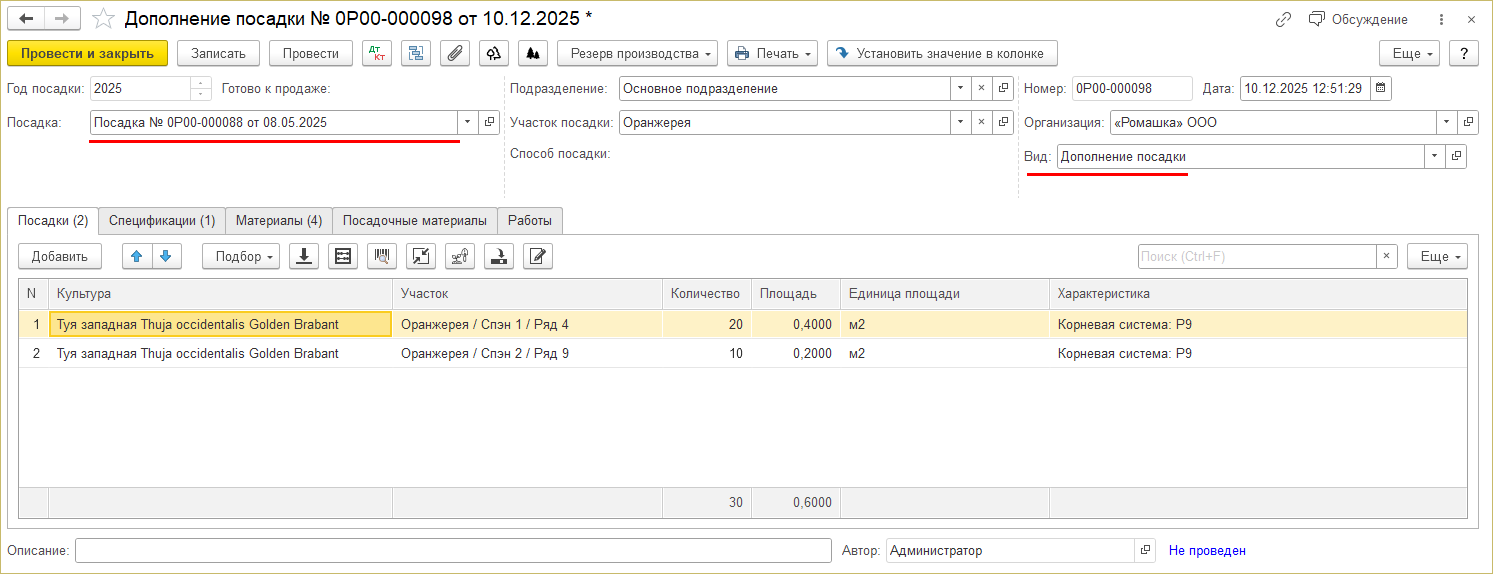
Task: Open the Печать dropdown menu
Action: 772,53
